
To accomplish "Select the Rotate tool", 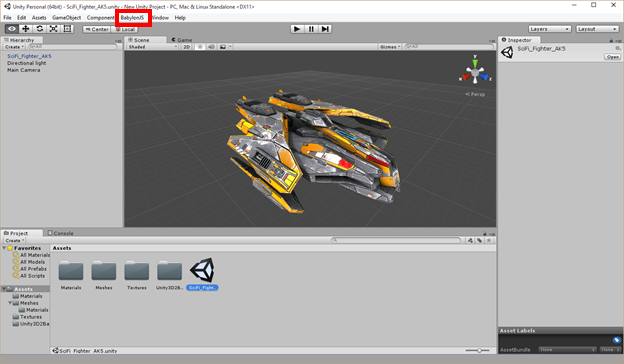I will pos(39,29).
